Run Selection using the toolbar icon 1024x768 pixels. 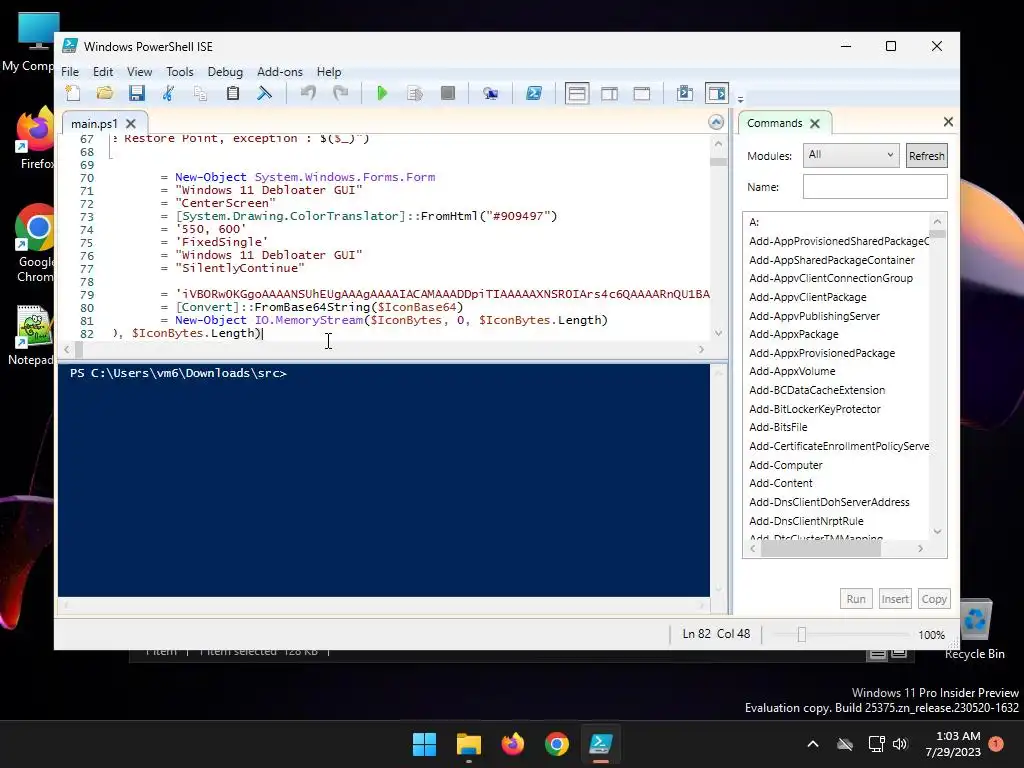[415, 93]
